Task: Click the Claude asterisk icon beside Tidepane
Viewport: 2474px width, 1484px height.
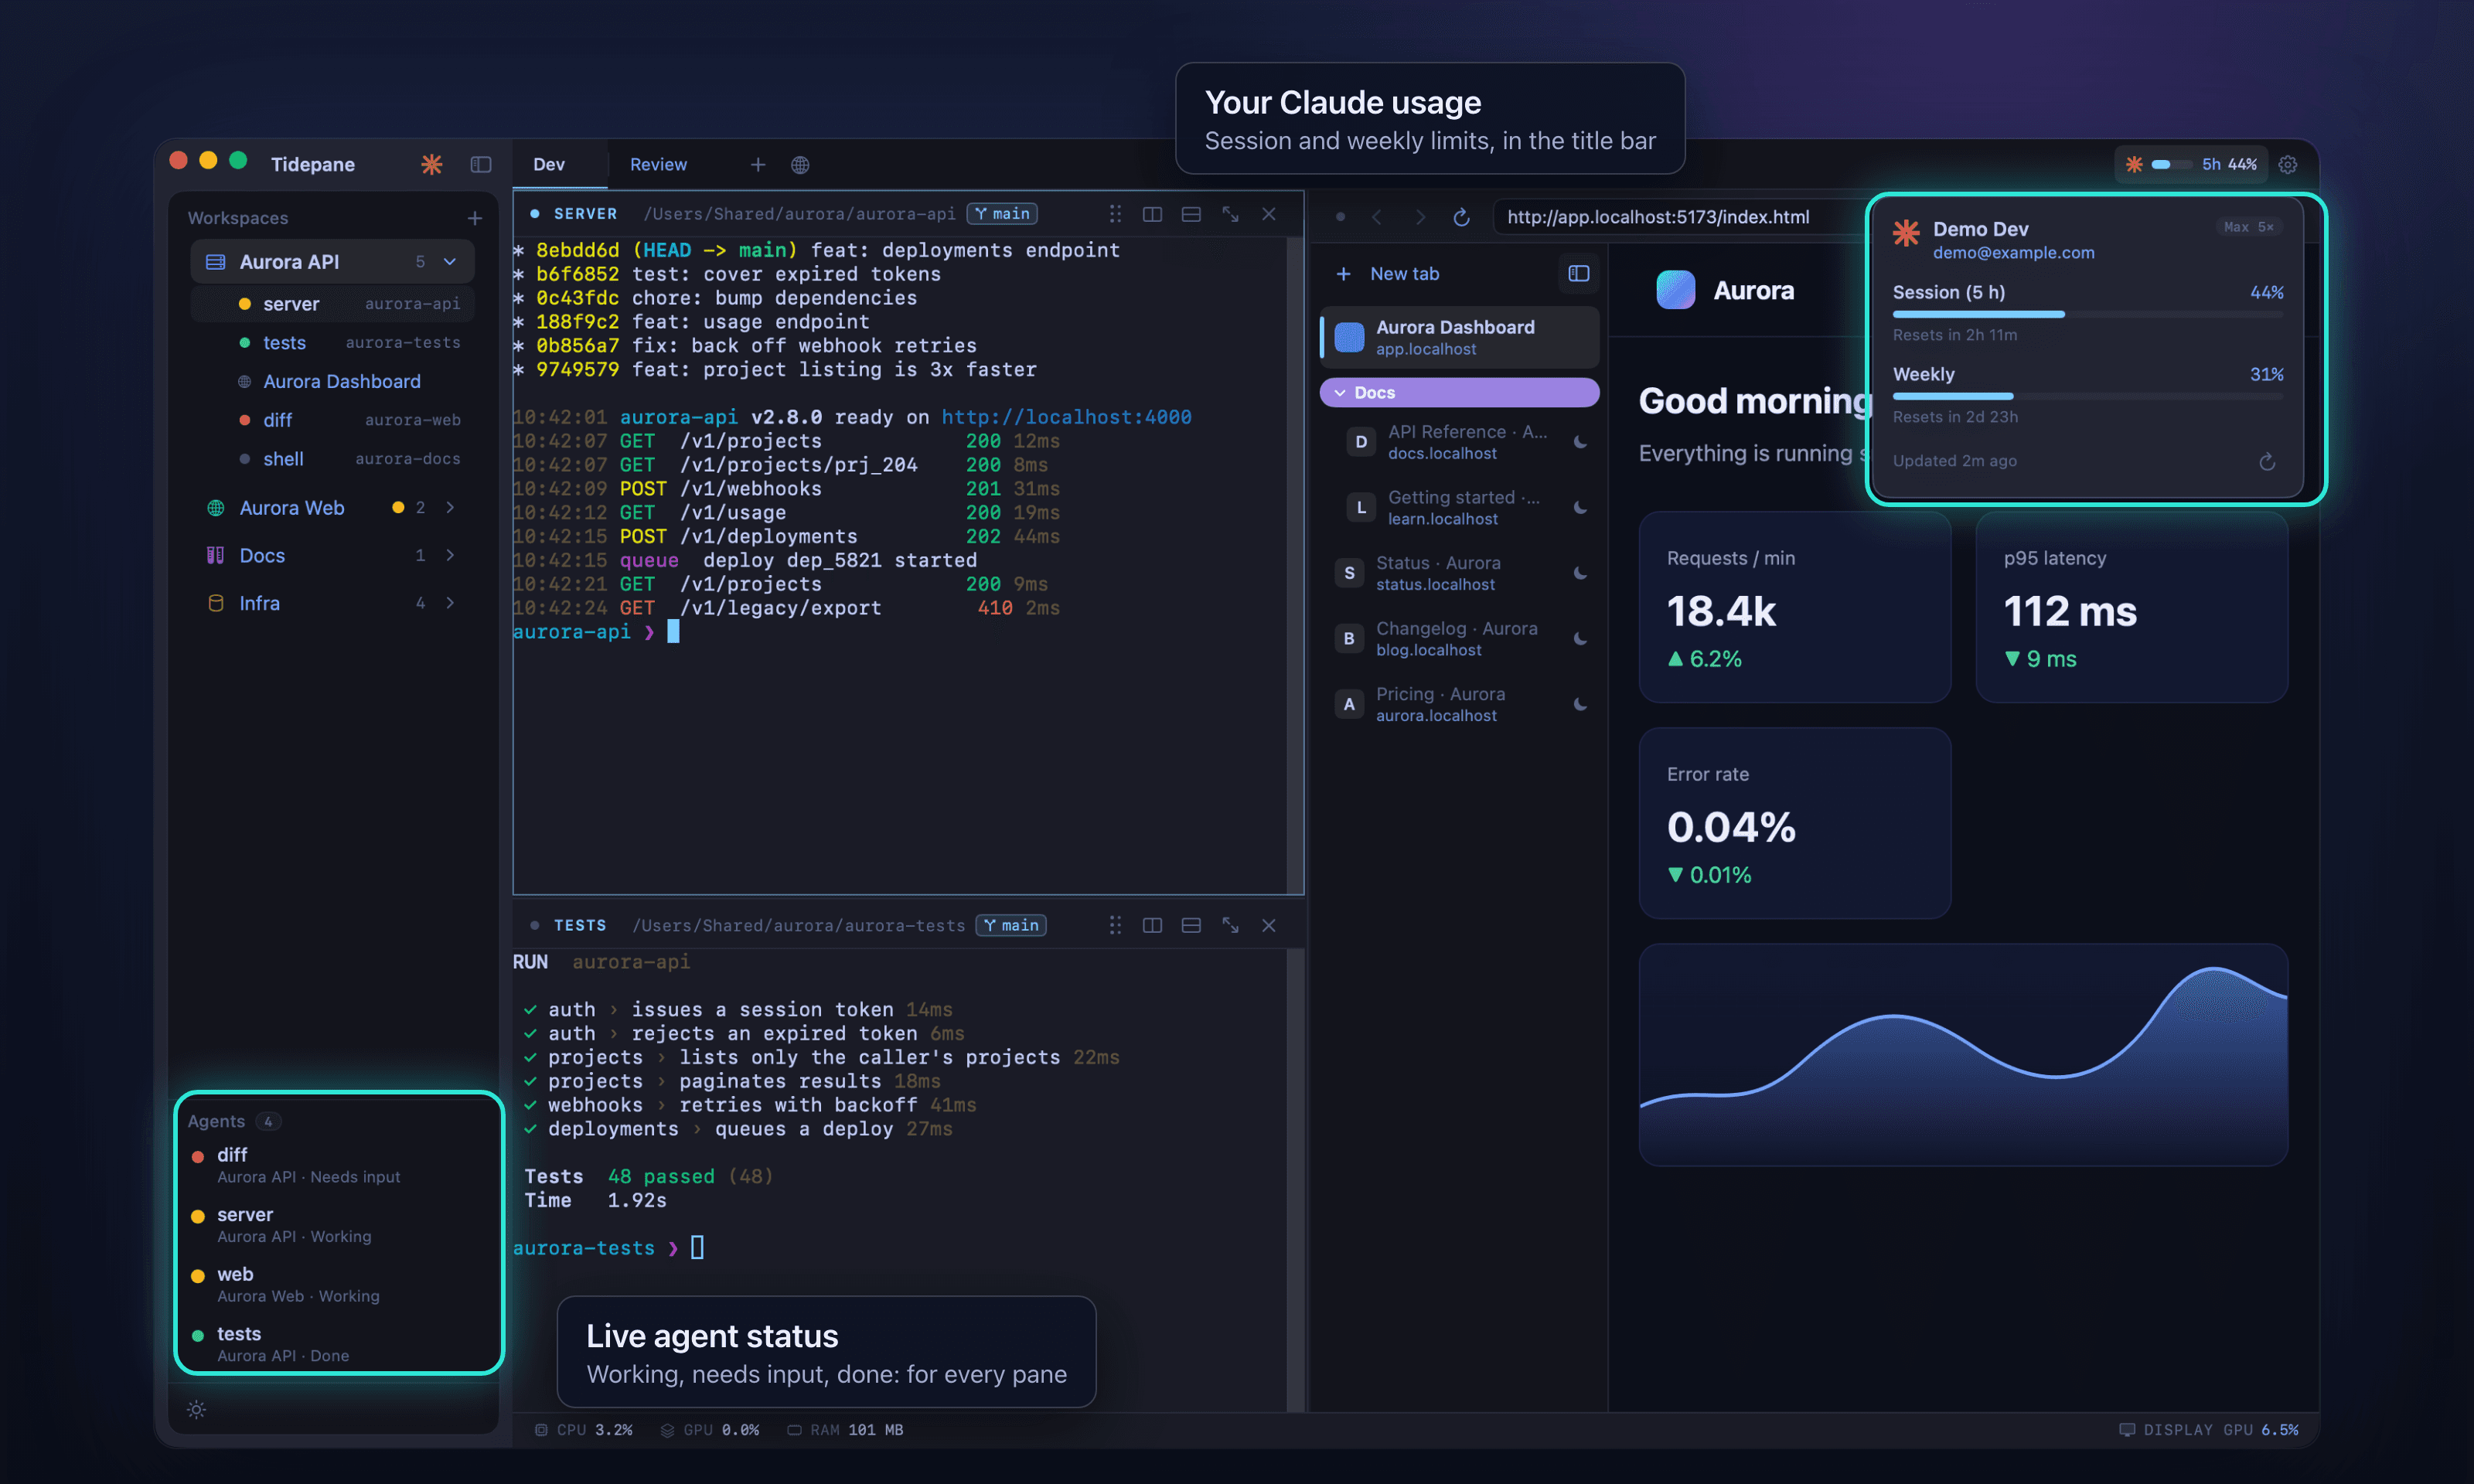Action: (432, 164)
